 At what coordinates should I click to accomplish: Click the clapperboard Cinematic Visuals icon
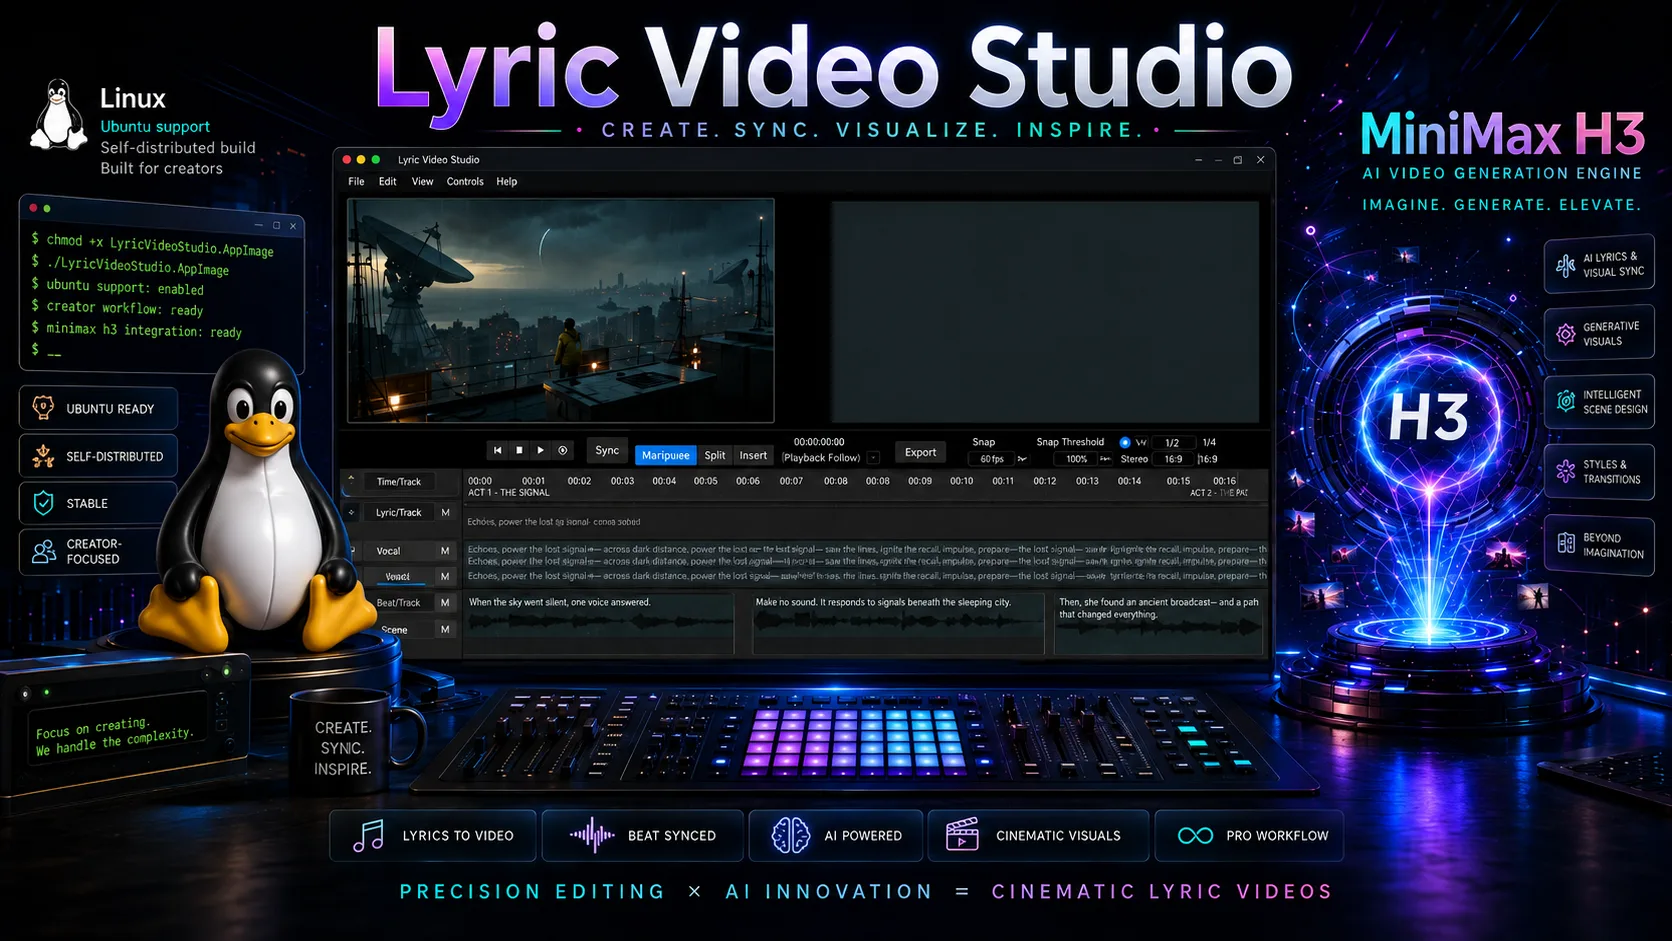pyautogui.click(x=962, y=835)
